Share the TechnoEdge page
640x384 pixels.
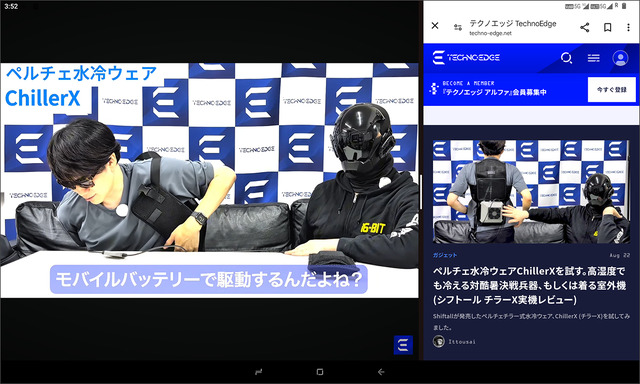coord(584,27)
